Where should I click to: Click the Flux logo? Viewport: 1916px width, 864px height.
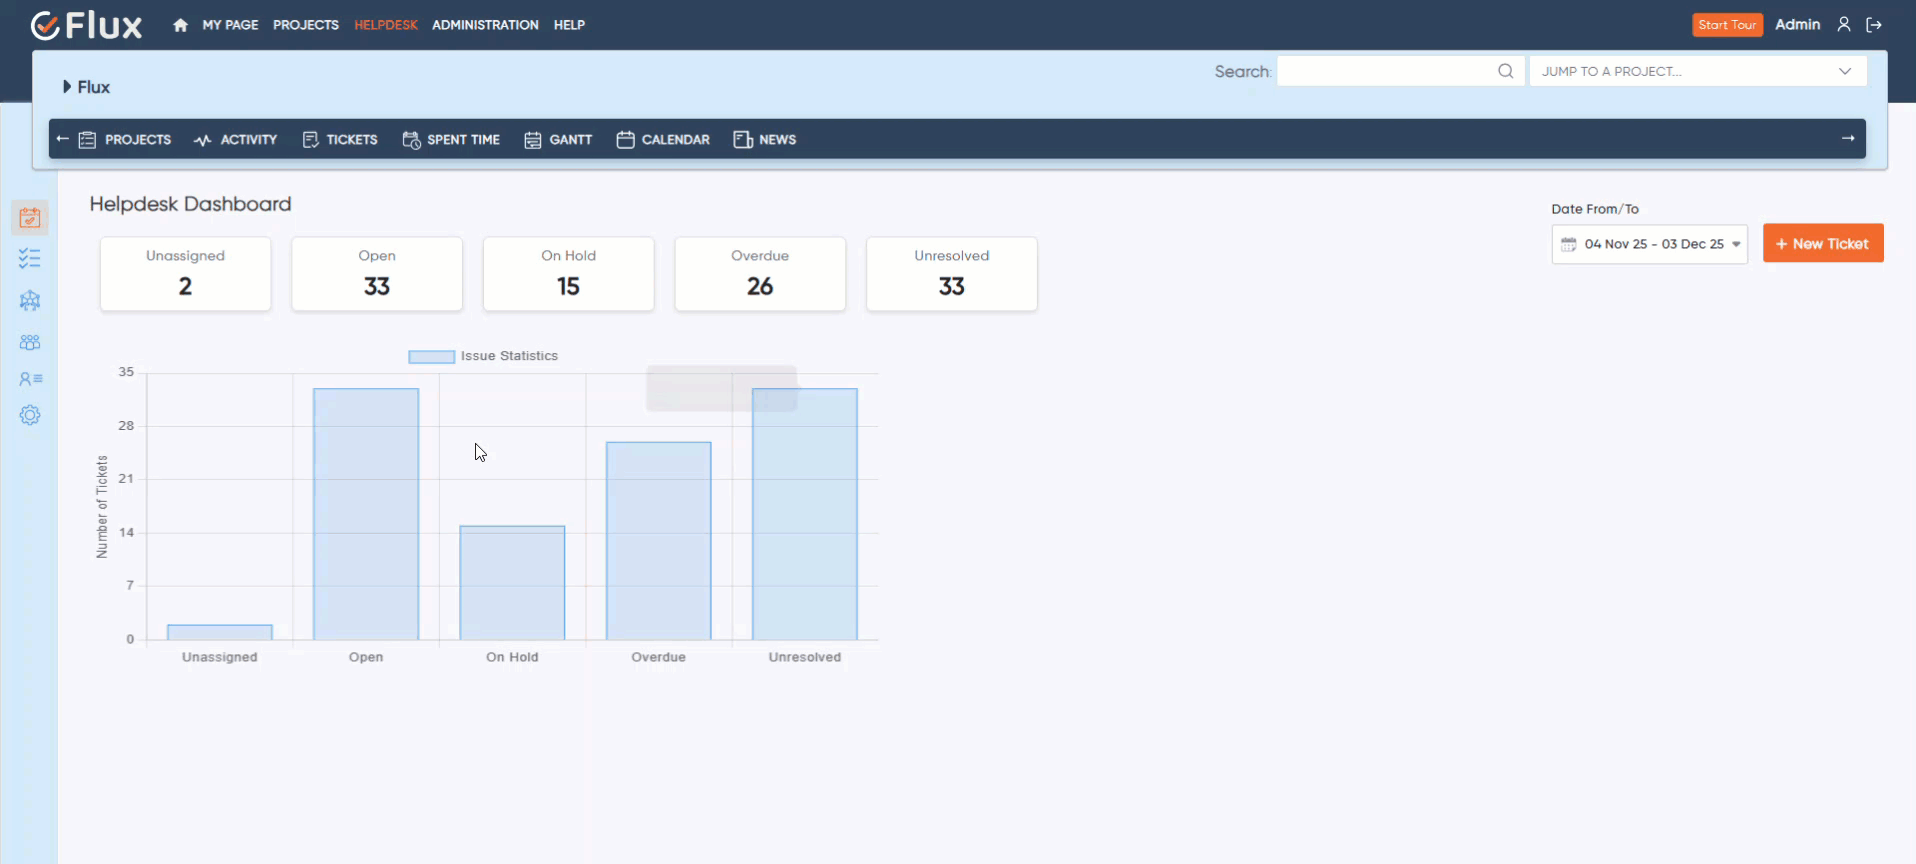point(87,25)
